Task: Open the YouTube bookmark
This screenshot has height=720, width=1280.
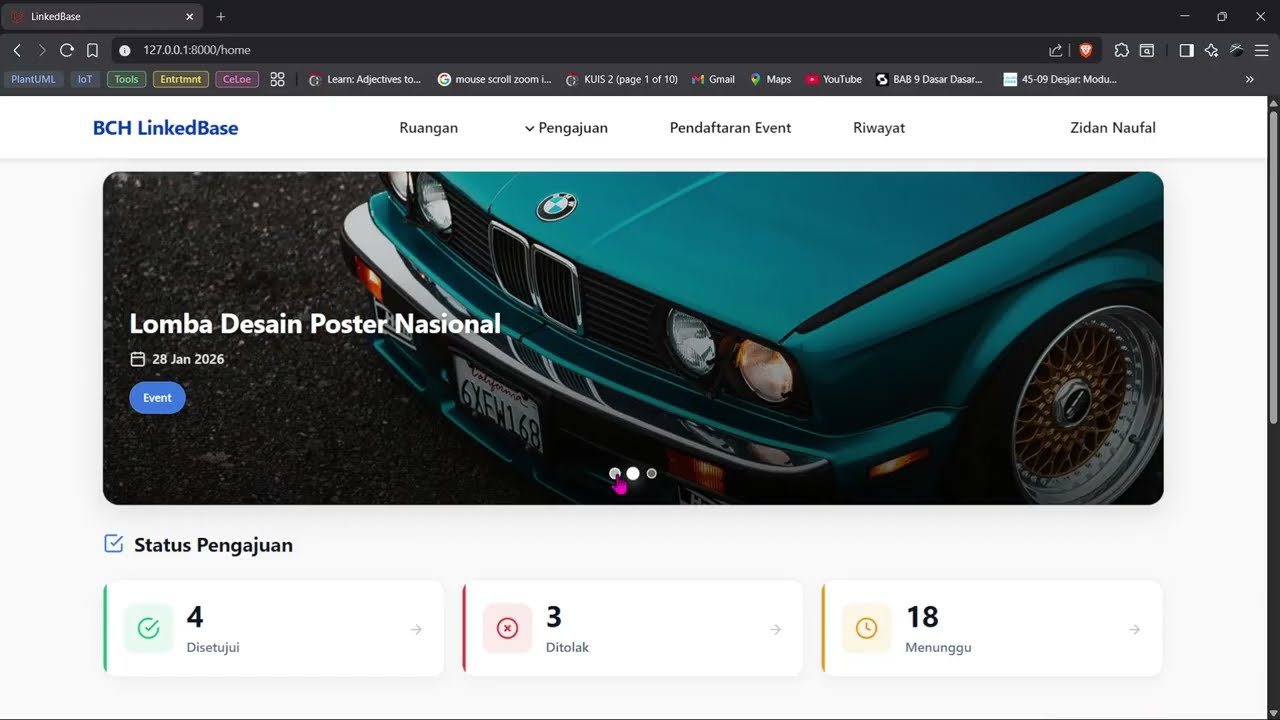Action: coord(834,79)
